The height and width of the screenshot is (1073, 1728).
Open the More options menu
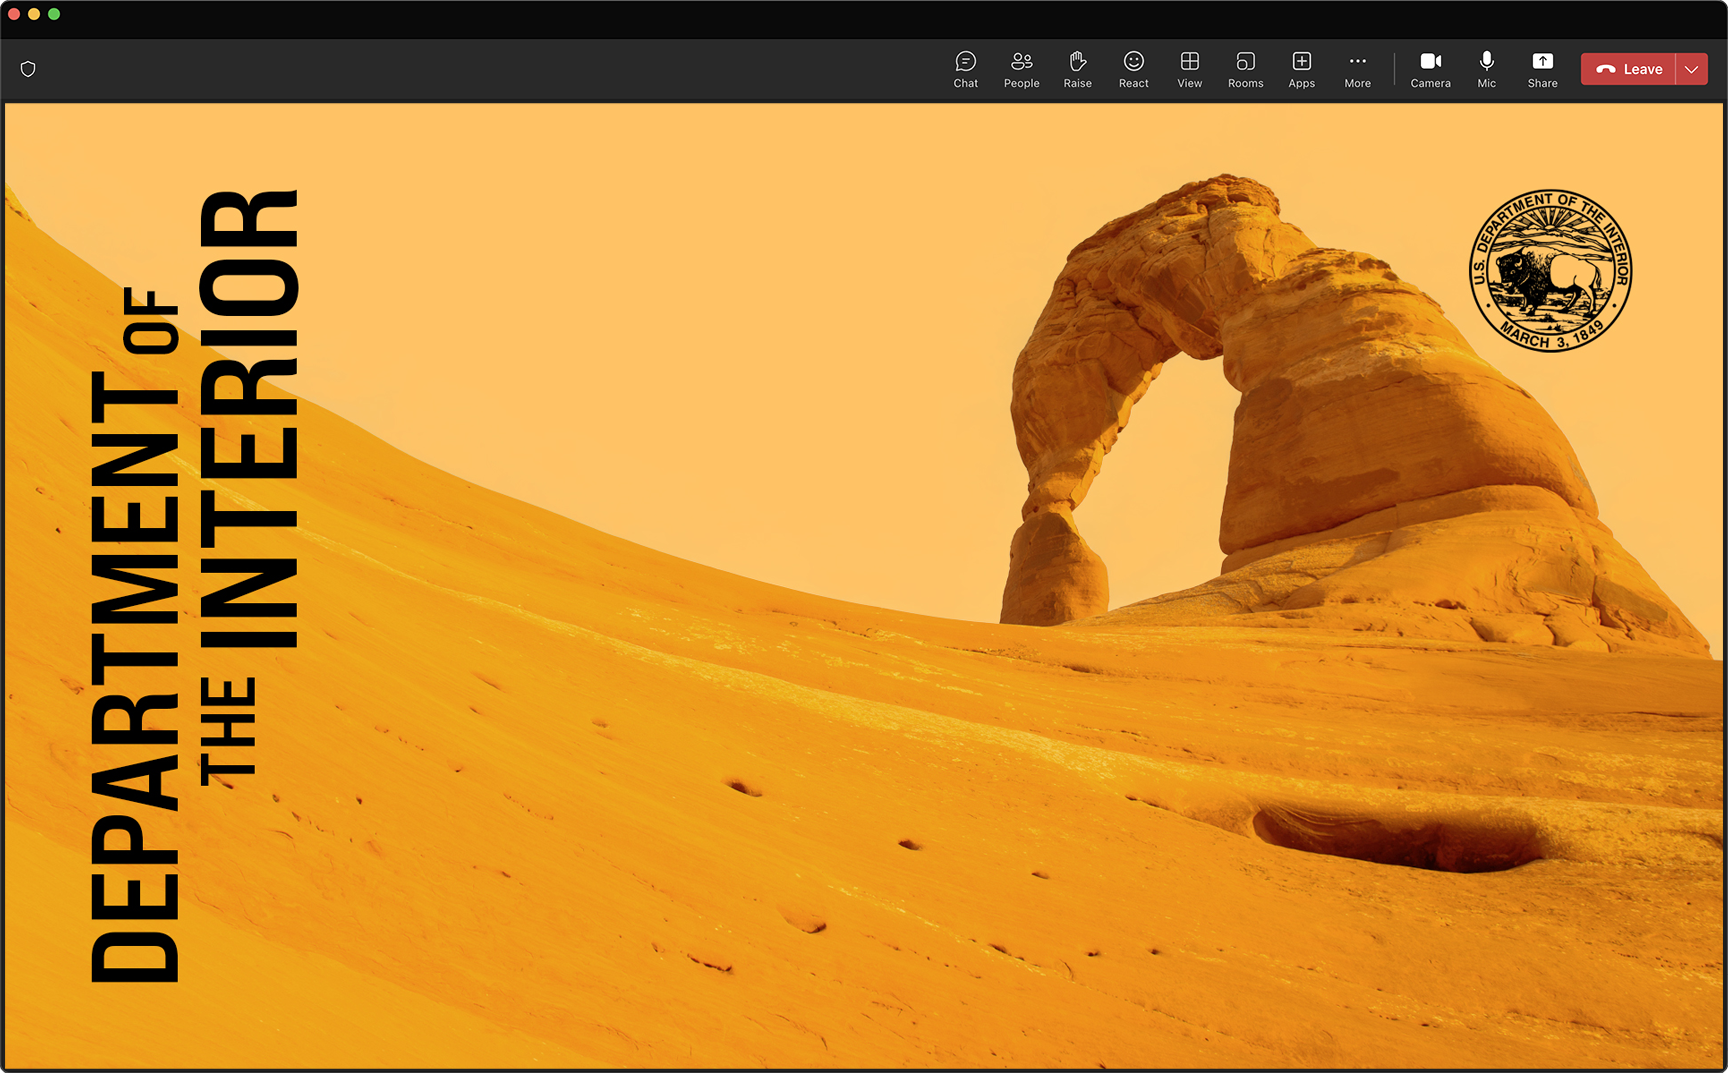(x=1357, y=69)
